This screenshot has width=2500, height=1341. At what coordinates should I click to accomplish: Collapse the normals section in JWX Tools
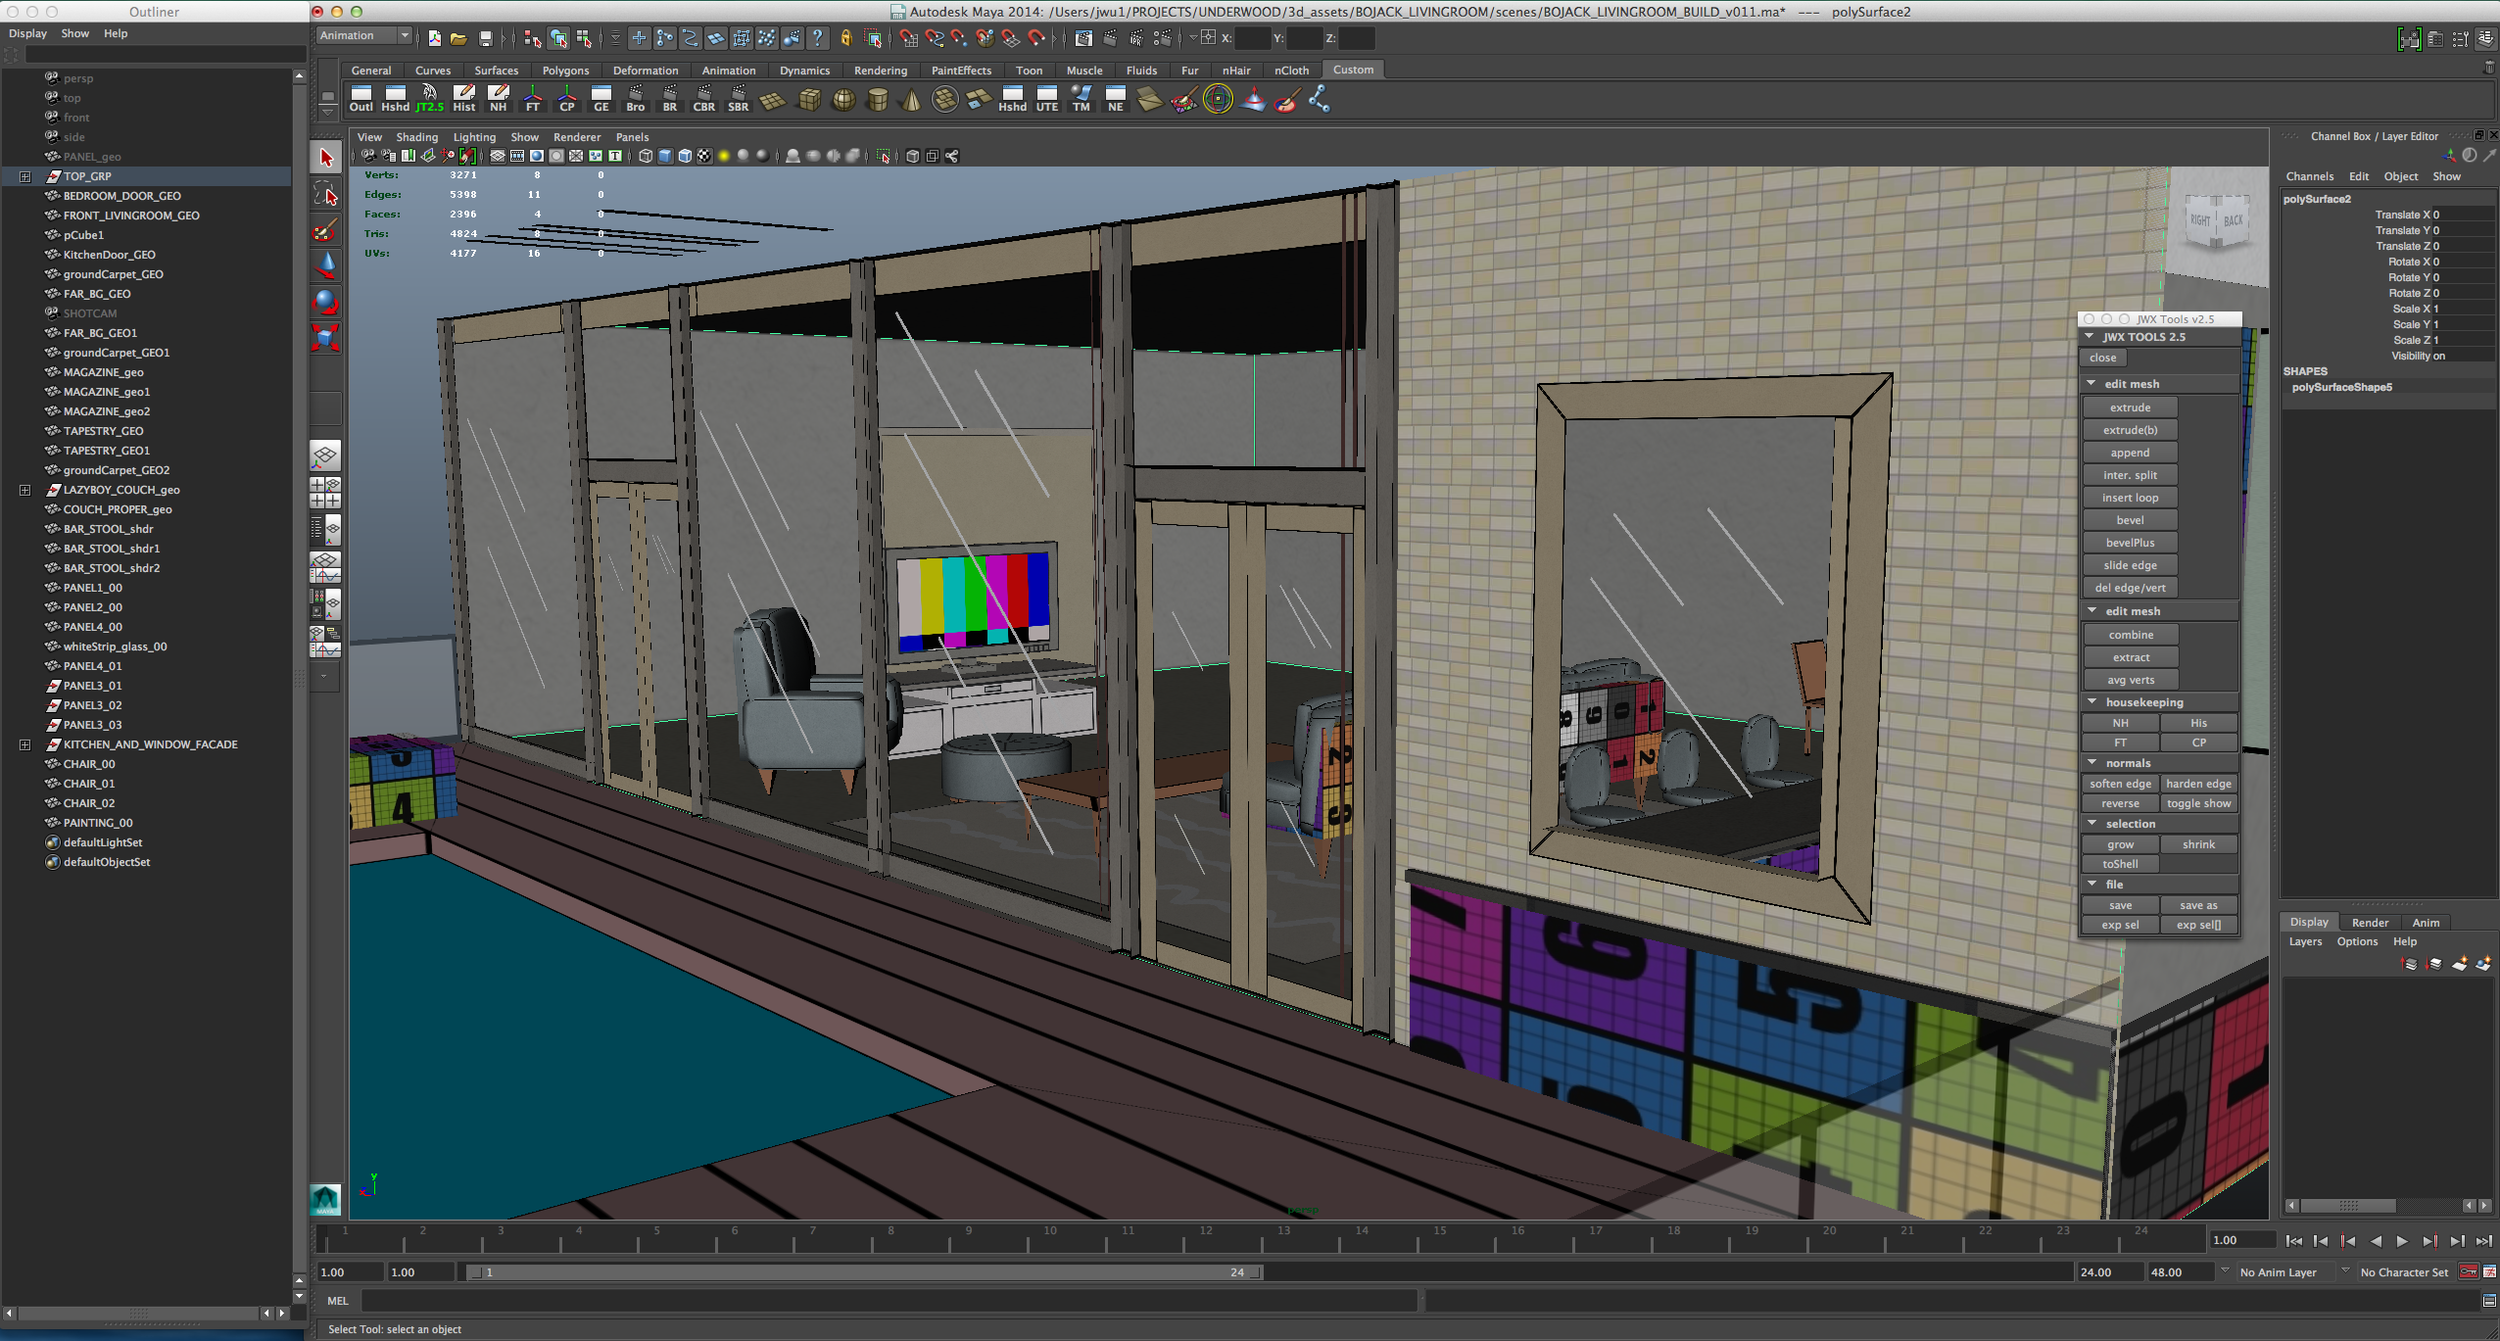(x=2092, y=763)
